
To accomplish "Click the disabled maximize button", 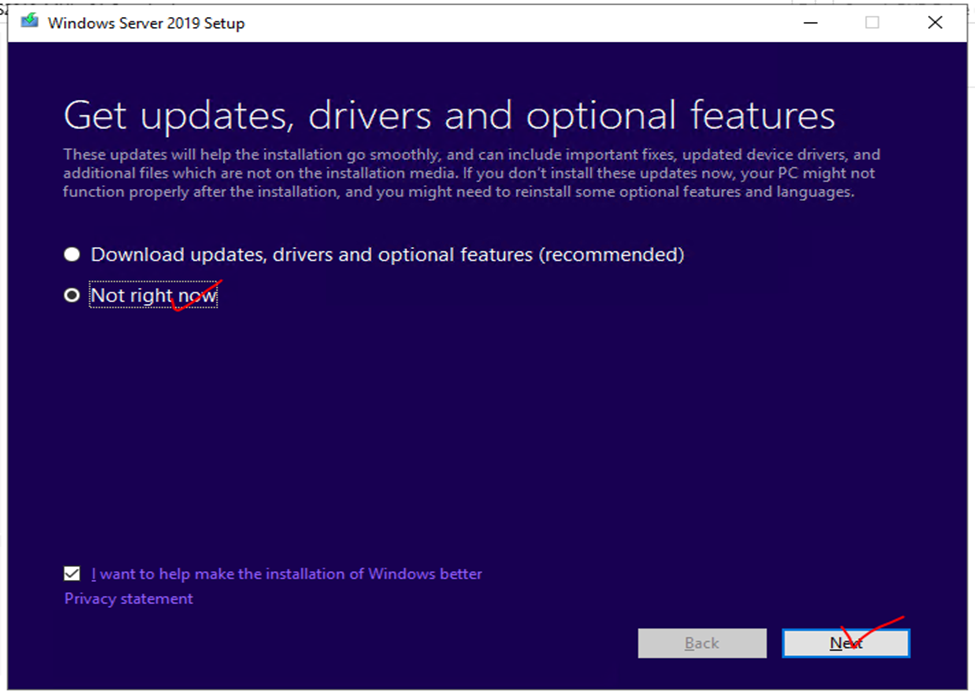I will pos(872,23).
